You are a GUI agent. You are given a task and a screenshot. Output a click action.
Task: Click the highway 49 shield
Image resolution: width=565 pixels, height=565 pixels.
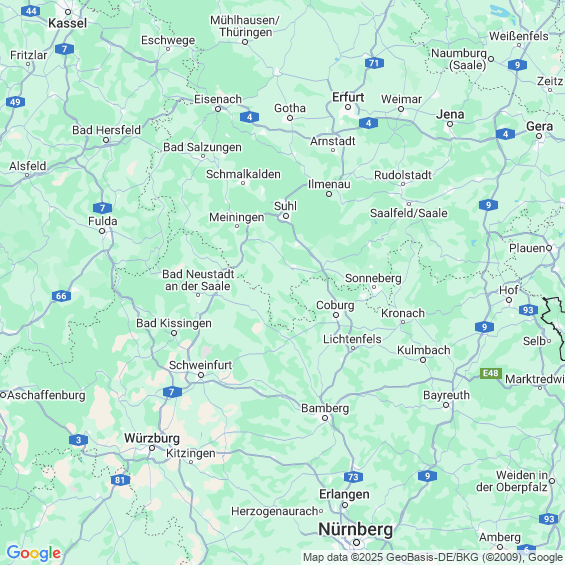coord(15,102)
